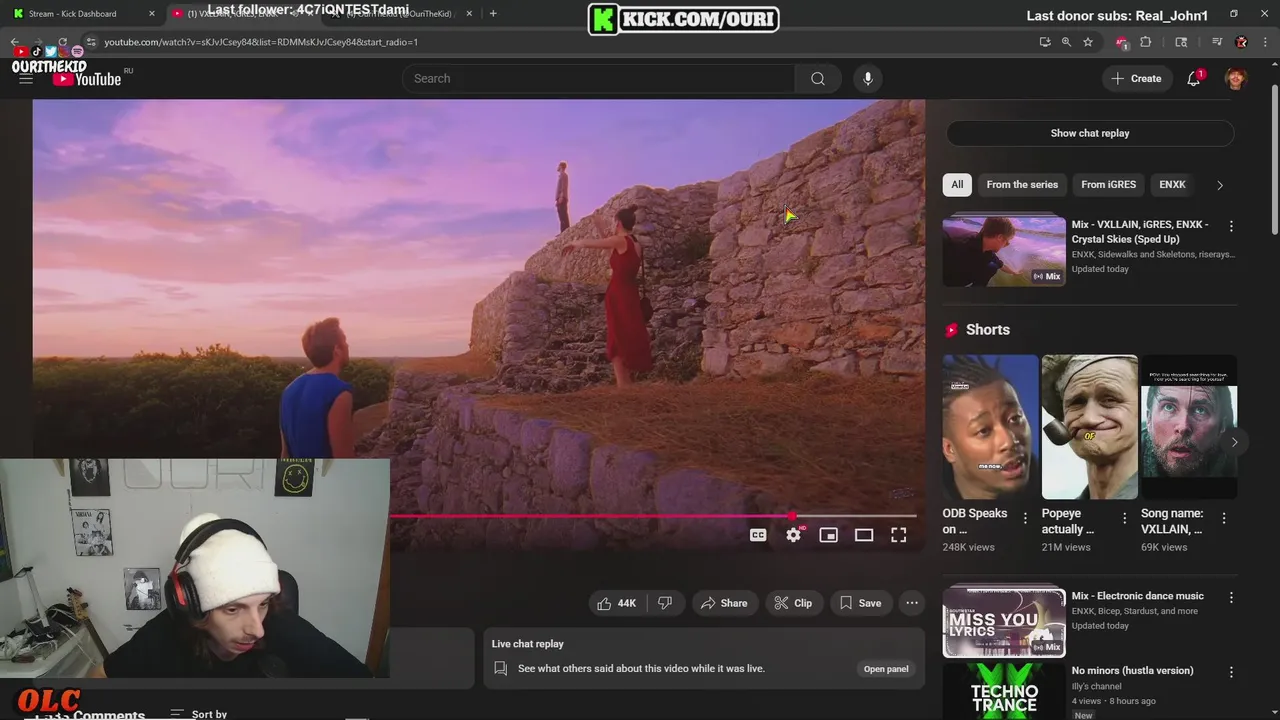1280x720 pixels.
Task: Open site information icon in address bar
Action: (91, 42)
